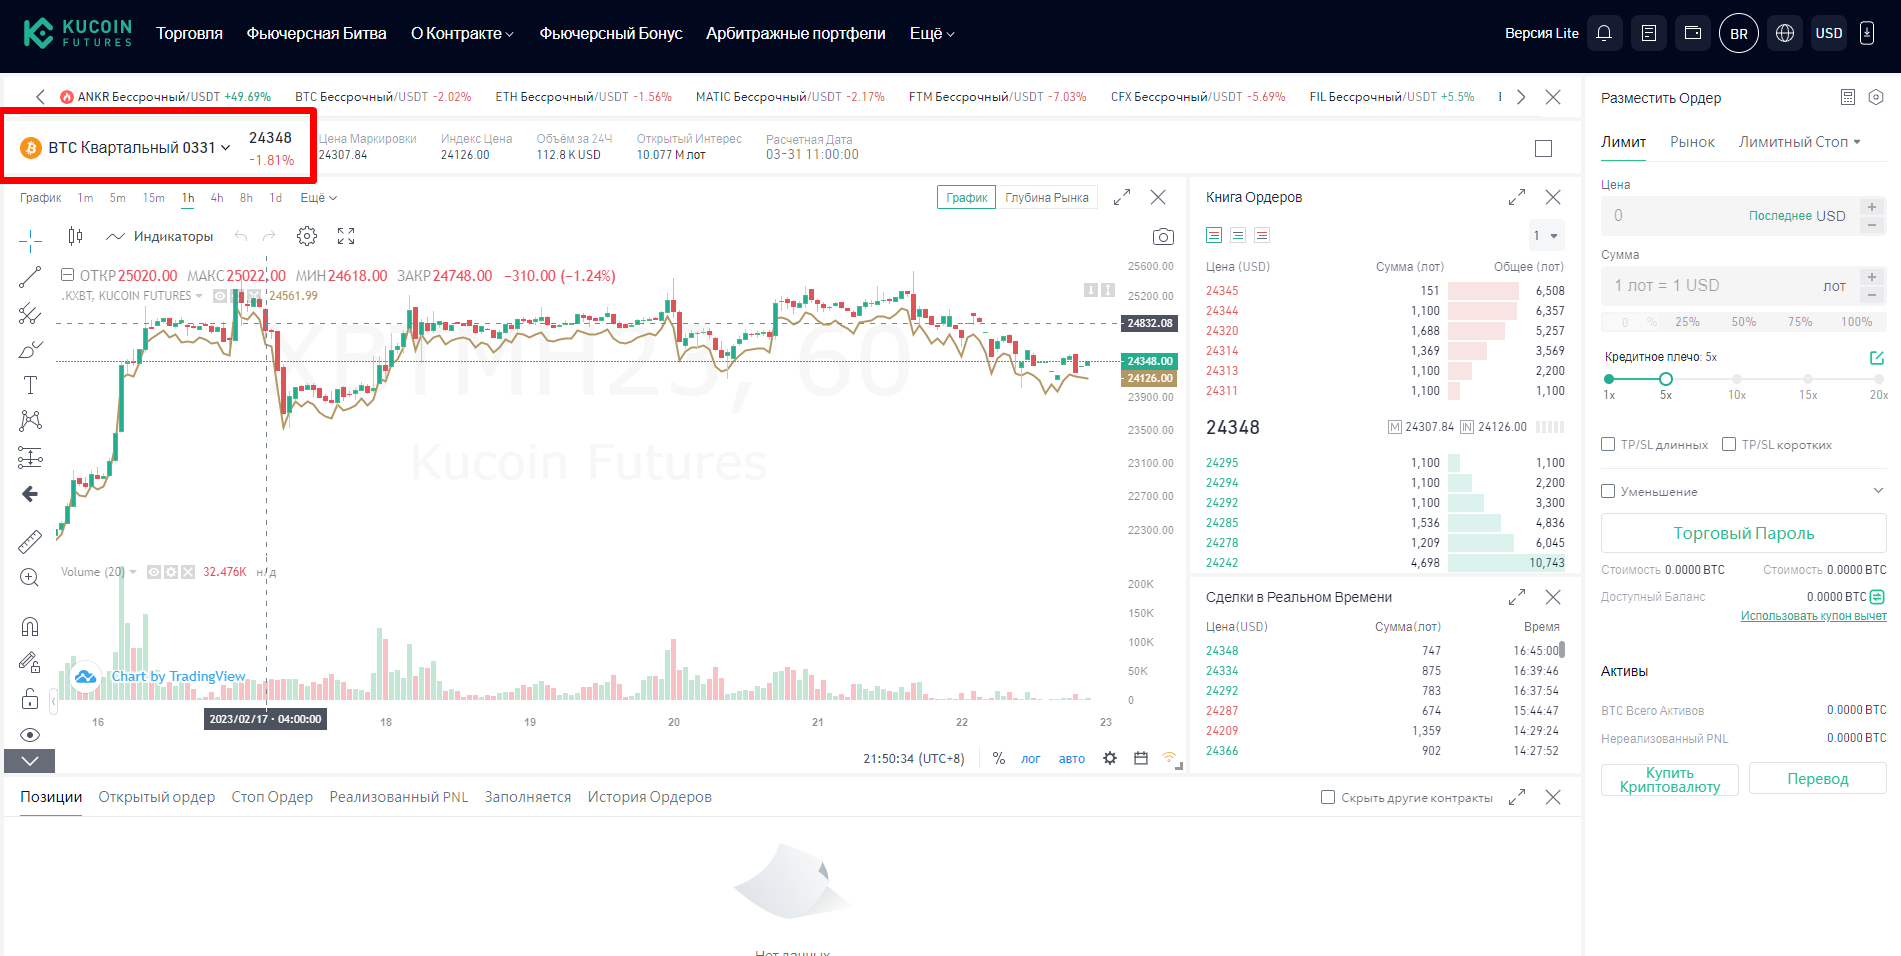Switch to Открытый ордер tab
Viewport: 1901px width, 956px height.
click(156, 797)
